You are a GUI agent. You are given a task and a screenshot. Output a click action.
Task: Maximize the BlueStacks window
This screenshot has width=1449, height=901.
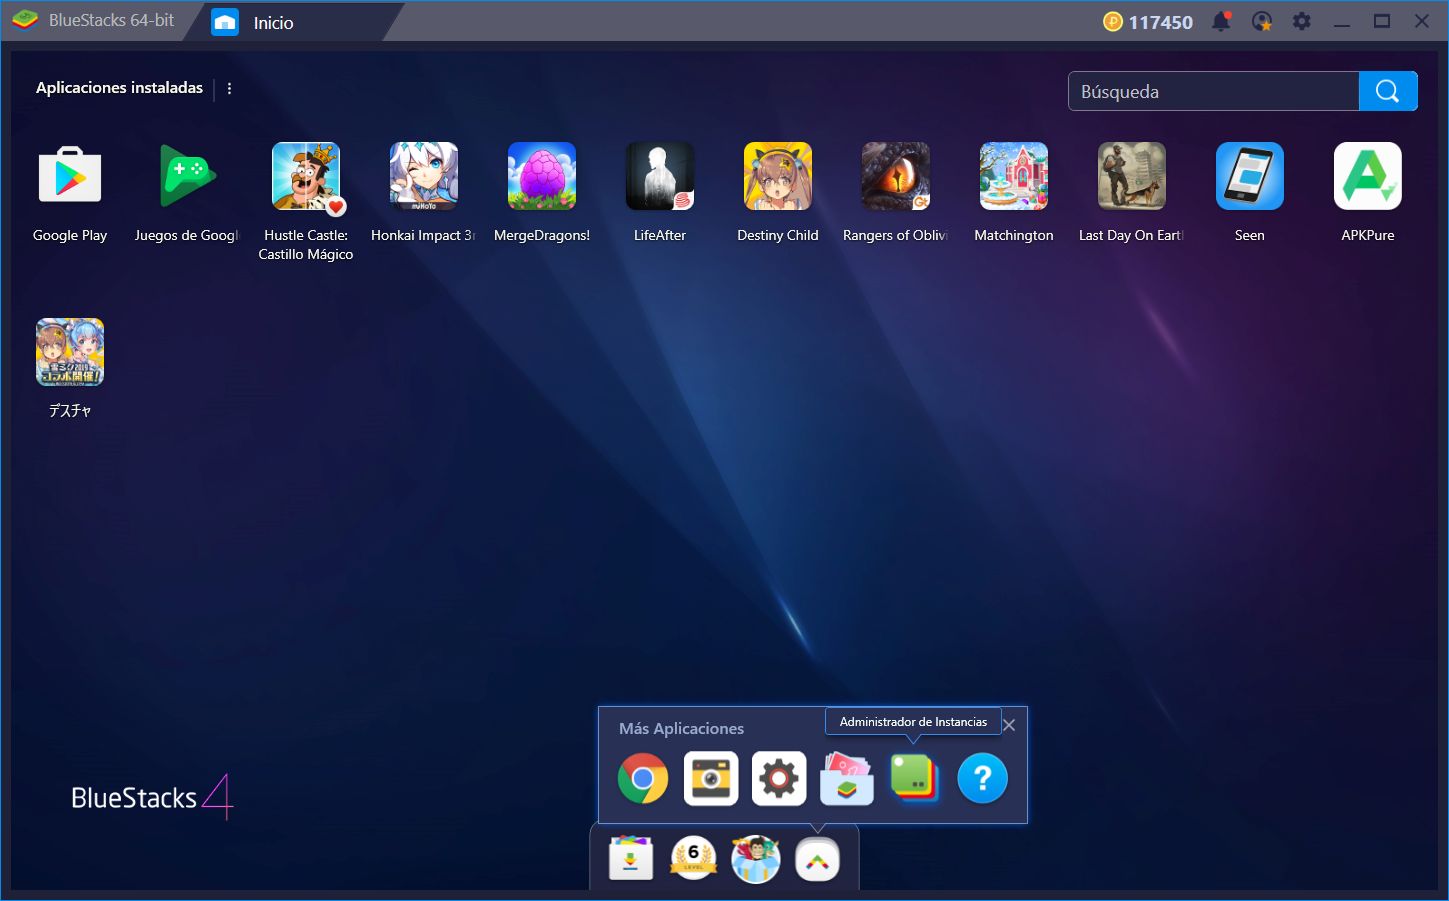[1382, 21]
